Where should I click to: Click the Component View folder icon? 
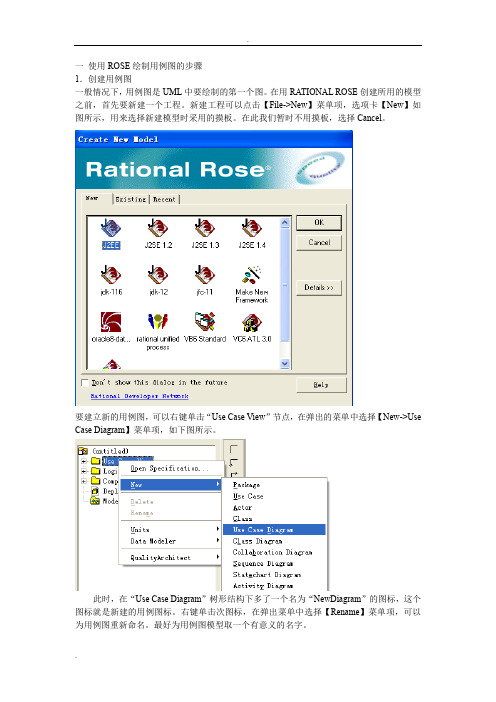pyautogui.click(x=95, y=480)
